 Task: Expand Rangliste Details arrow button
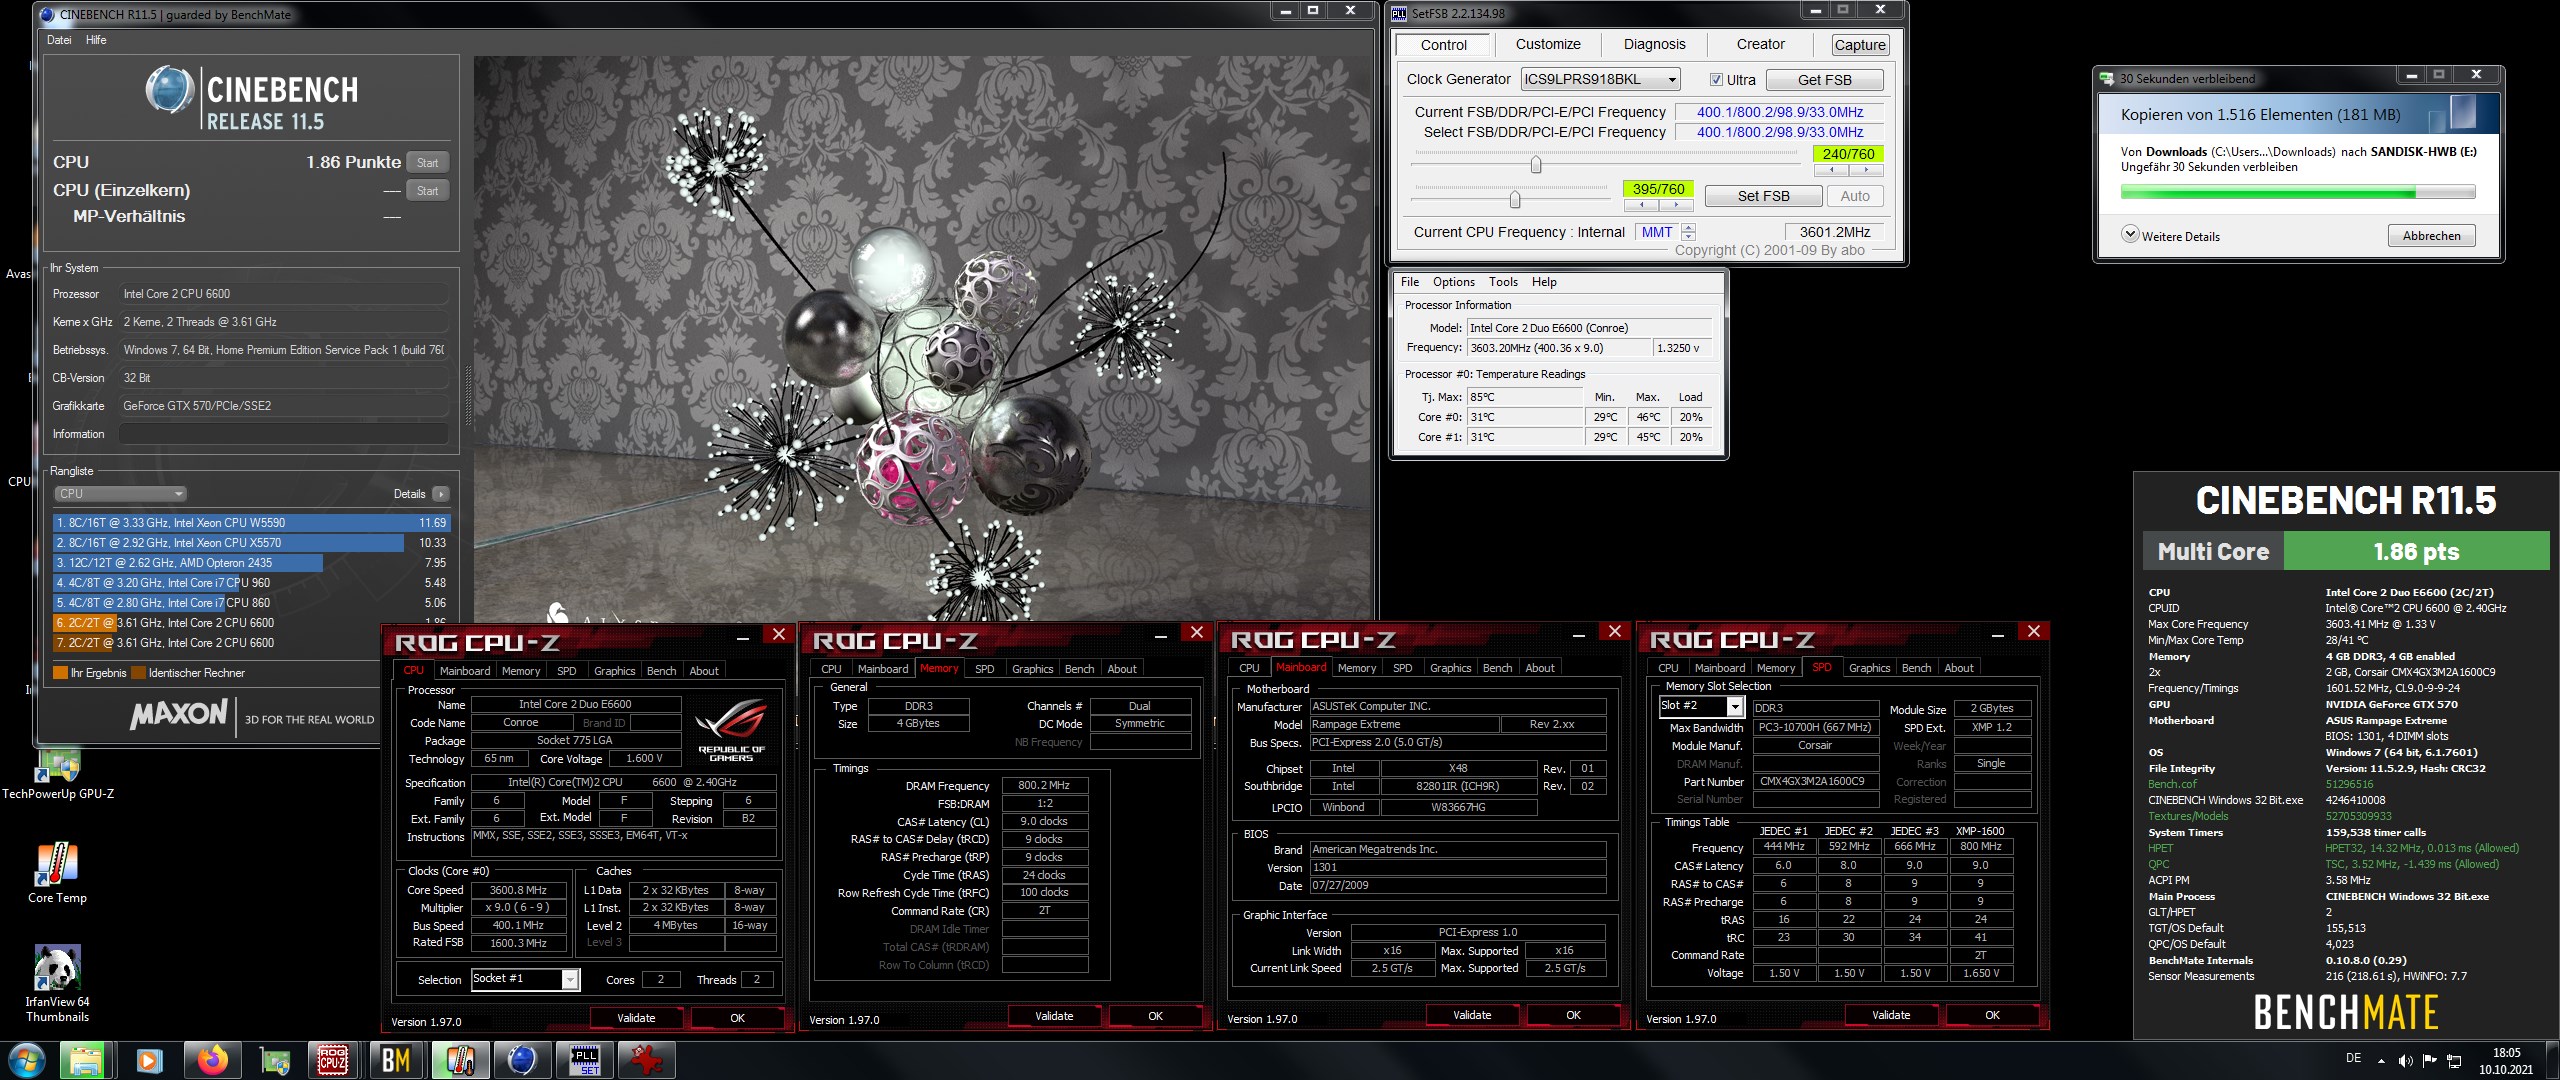pos(441,494)
